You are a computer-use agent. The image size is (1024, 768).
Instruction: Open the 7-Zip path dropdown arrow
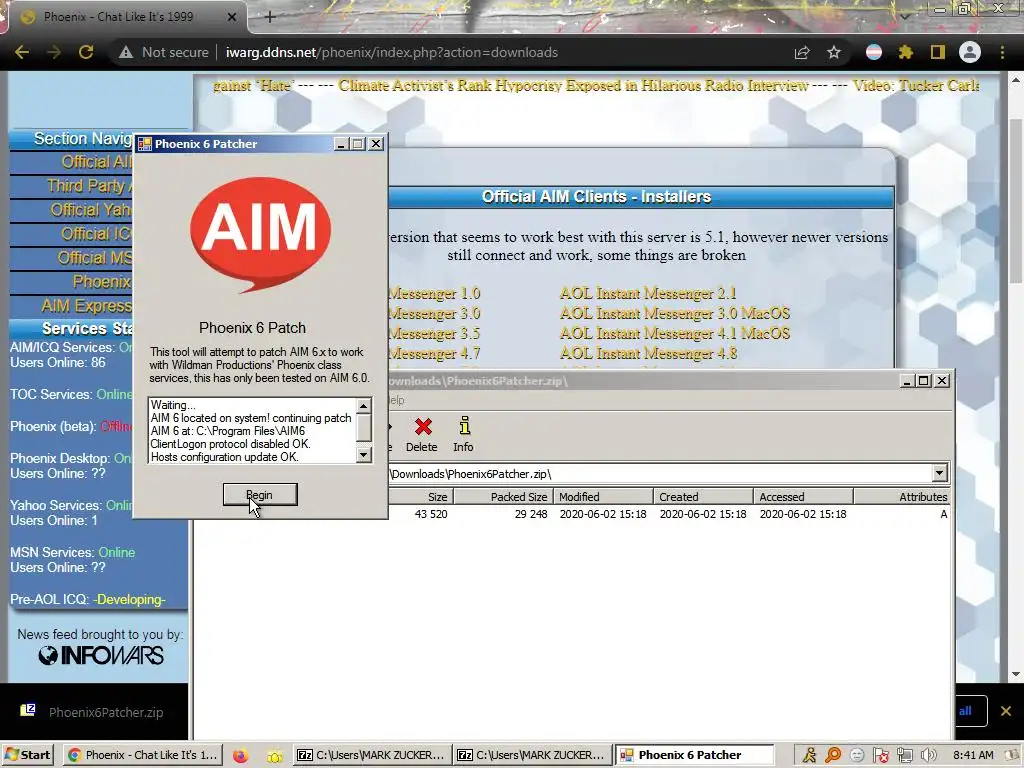pos(939,473)
